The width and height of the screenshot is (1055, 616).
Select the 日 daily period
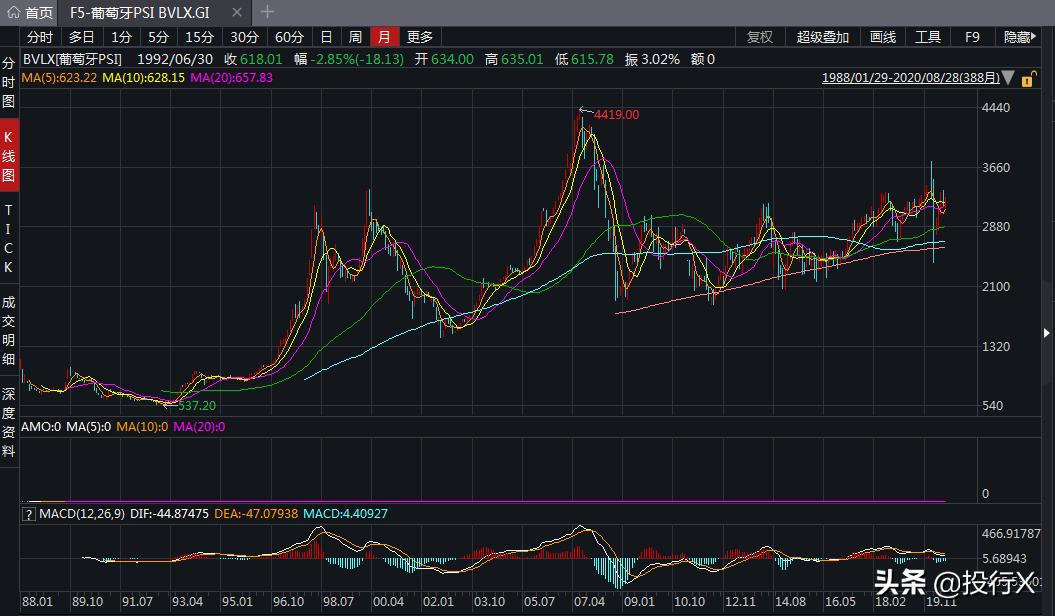pos(326,37)
